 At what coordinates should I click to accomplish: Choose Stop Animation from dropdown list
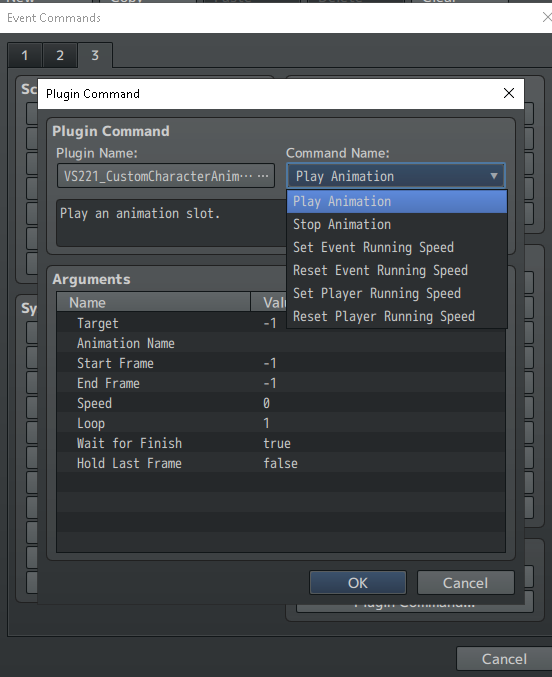(x=397, y=225)
